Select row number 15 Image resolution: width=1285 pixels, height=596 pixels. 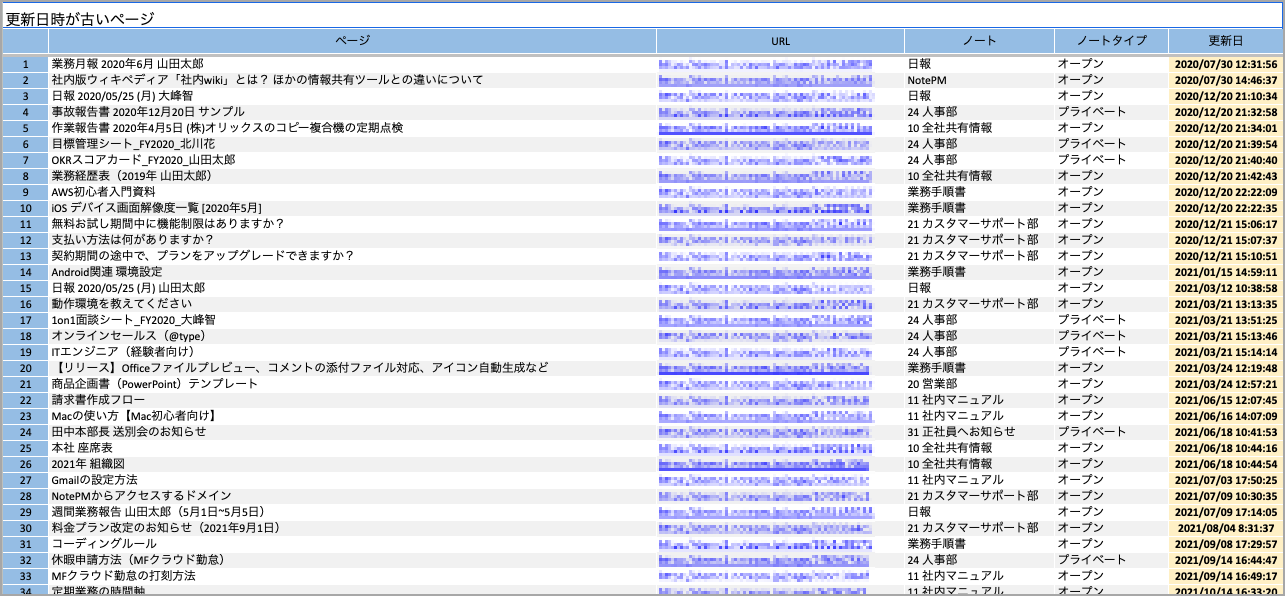pyautogui.click(x=25, y=288)
